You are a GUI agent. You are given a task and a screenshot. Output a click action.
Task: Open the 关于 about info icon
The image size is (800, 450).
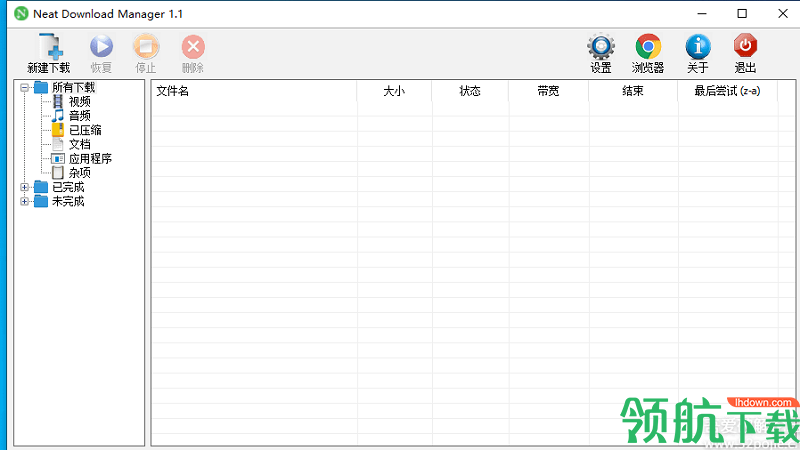coord(698,46)
